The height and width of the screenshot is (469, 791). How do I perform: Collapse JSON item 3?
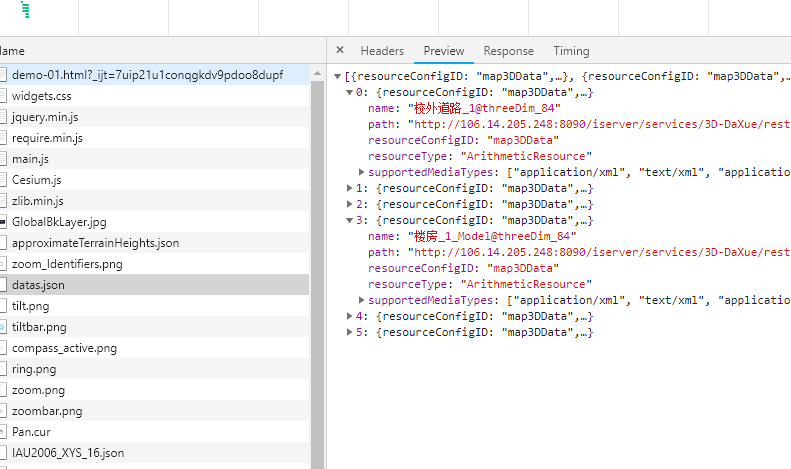point(349,220)
